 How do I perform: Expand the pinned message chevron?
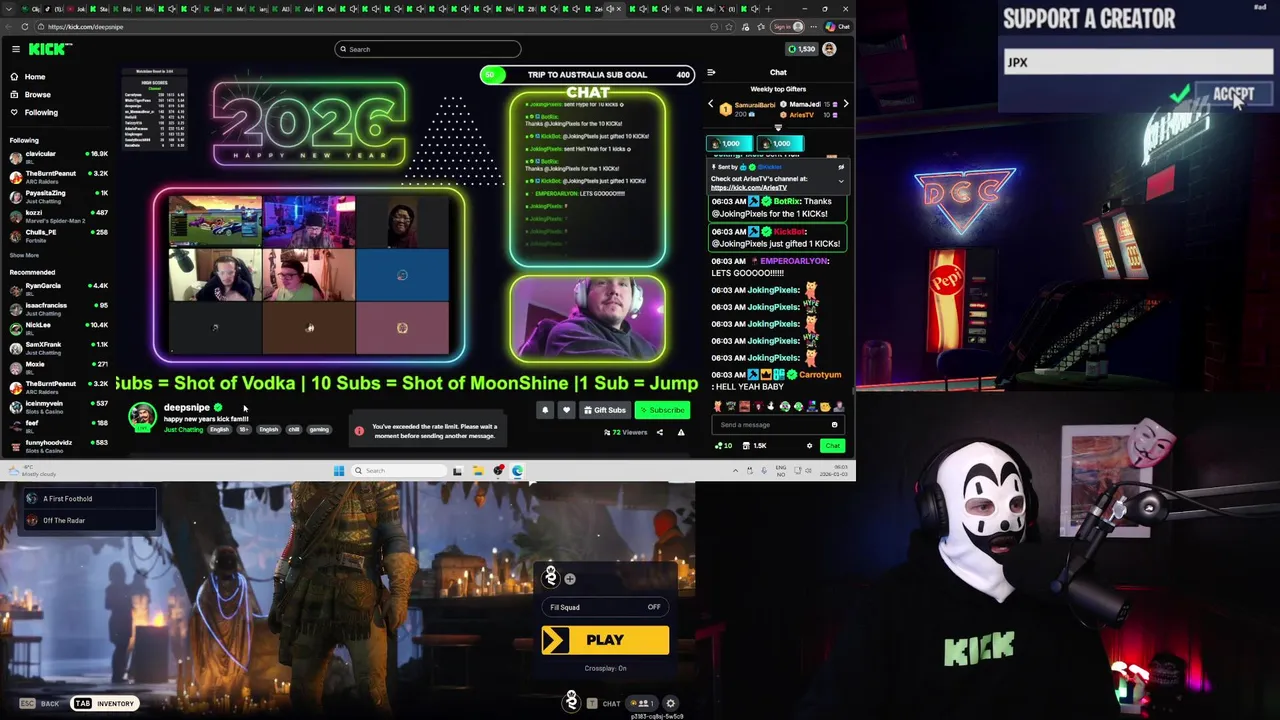tap(841, 182)
